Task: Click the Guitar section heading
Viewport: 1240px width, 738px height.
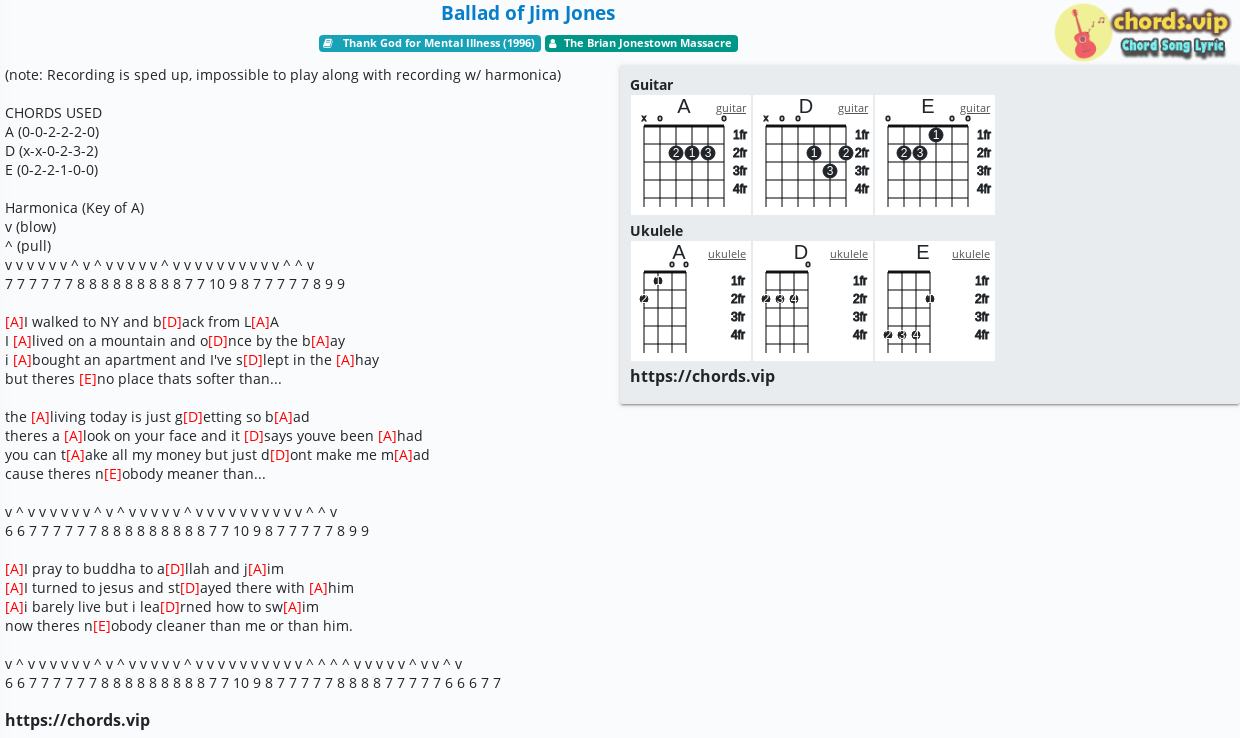Action: pos(651,85)
